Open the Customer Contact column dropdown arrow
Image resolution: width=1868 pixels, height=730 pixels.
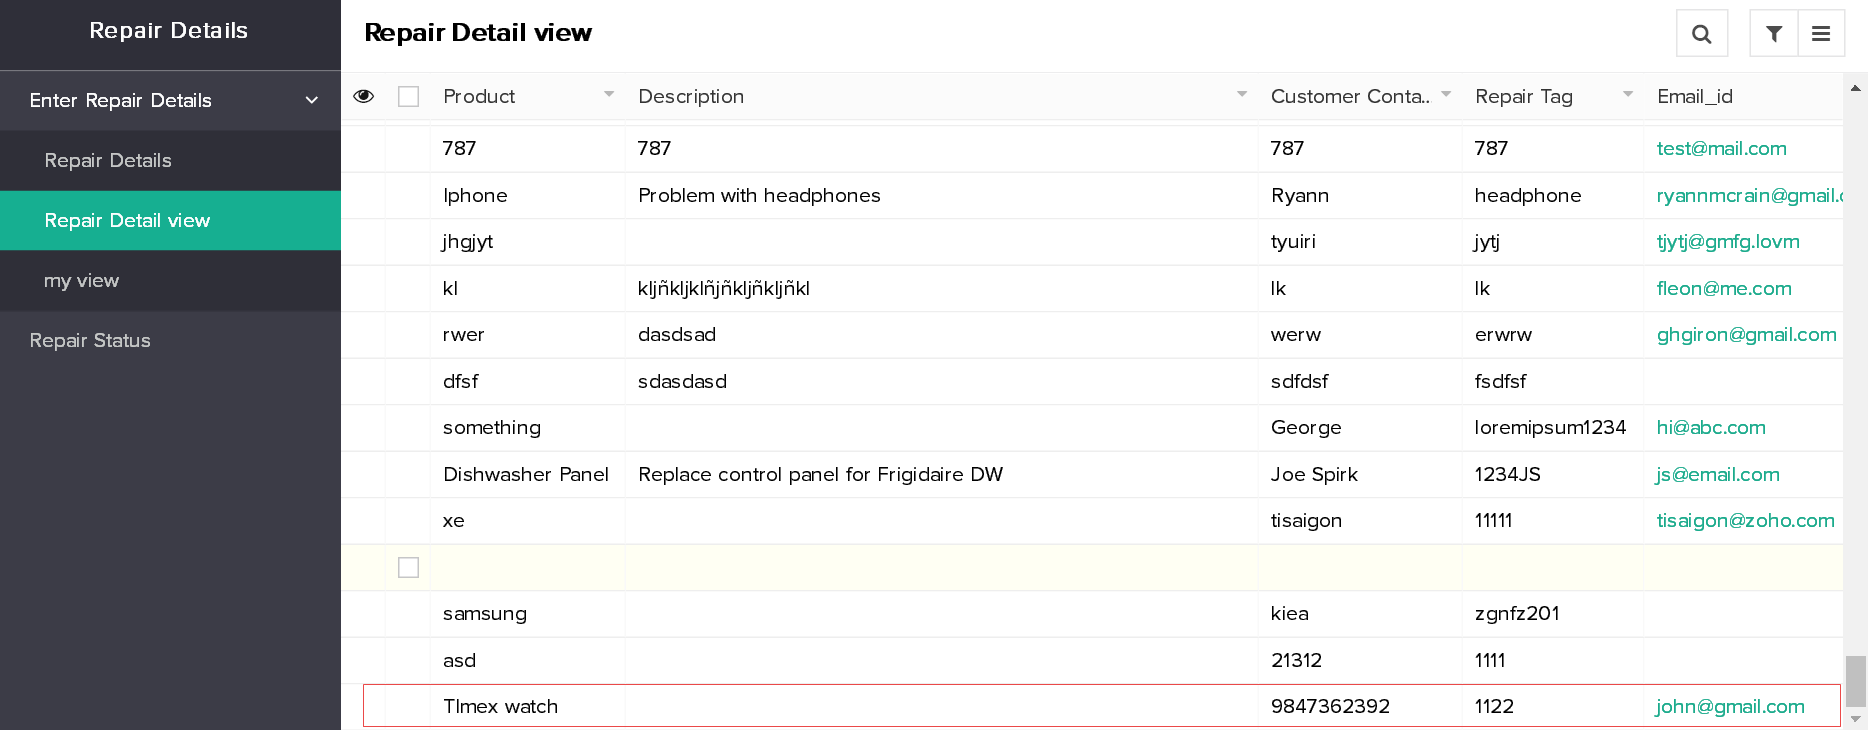coord(1446,94)
